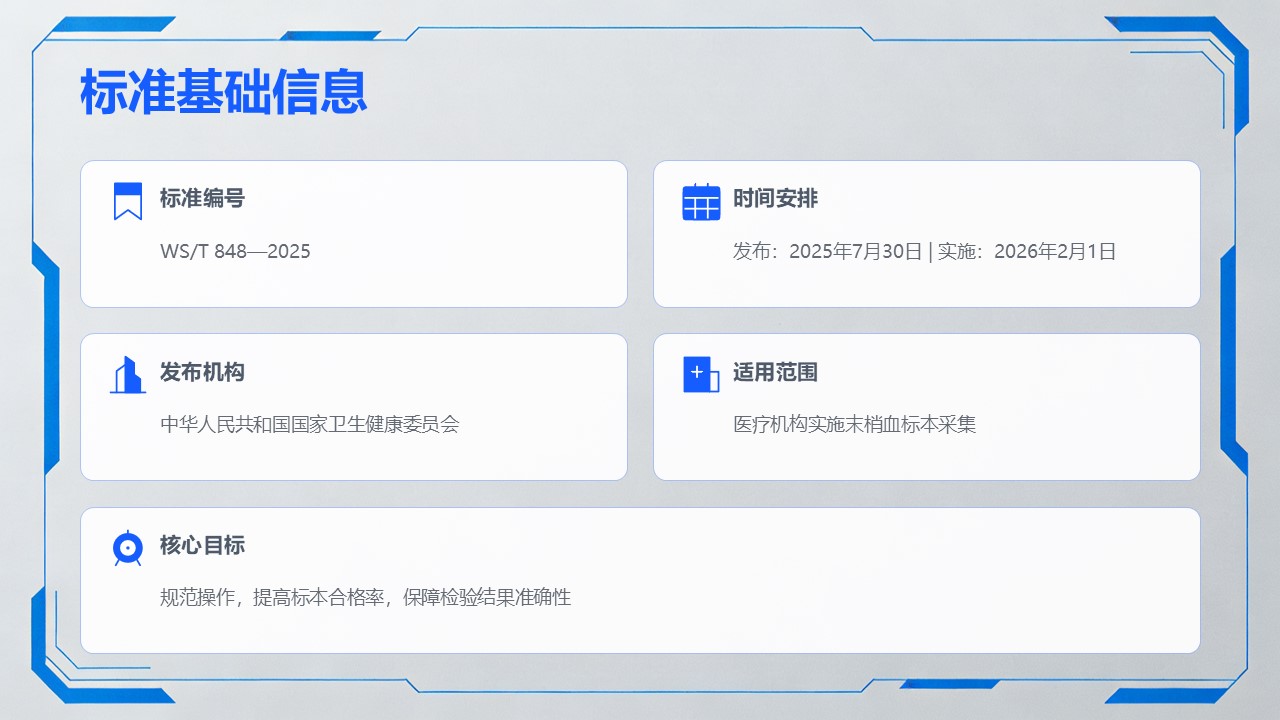Select the standard number text WS/T 848—2025
The width and height of the screenshot is (1280, 720).
pos(235,251)
